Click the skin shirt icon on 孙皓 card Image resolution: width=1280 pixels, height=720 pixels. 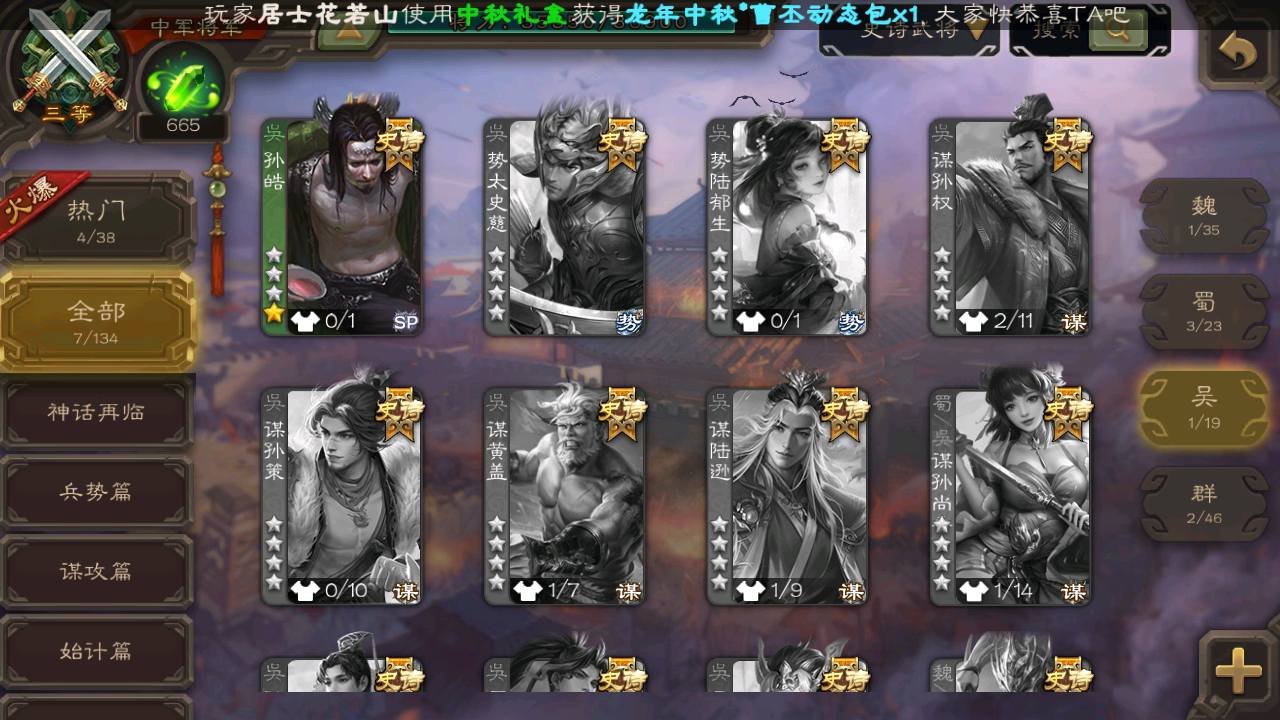click(x=303, y=322)
